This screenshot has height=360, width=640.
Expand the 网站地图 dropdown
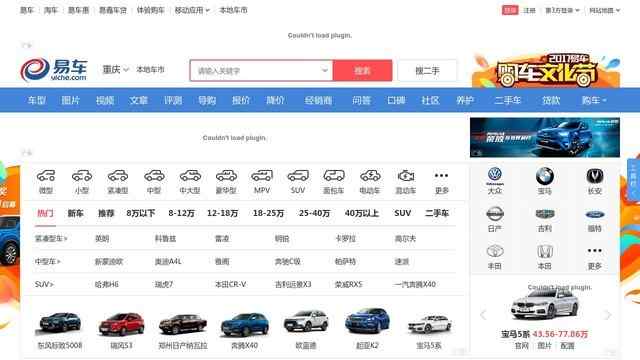tap(604, 10)
